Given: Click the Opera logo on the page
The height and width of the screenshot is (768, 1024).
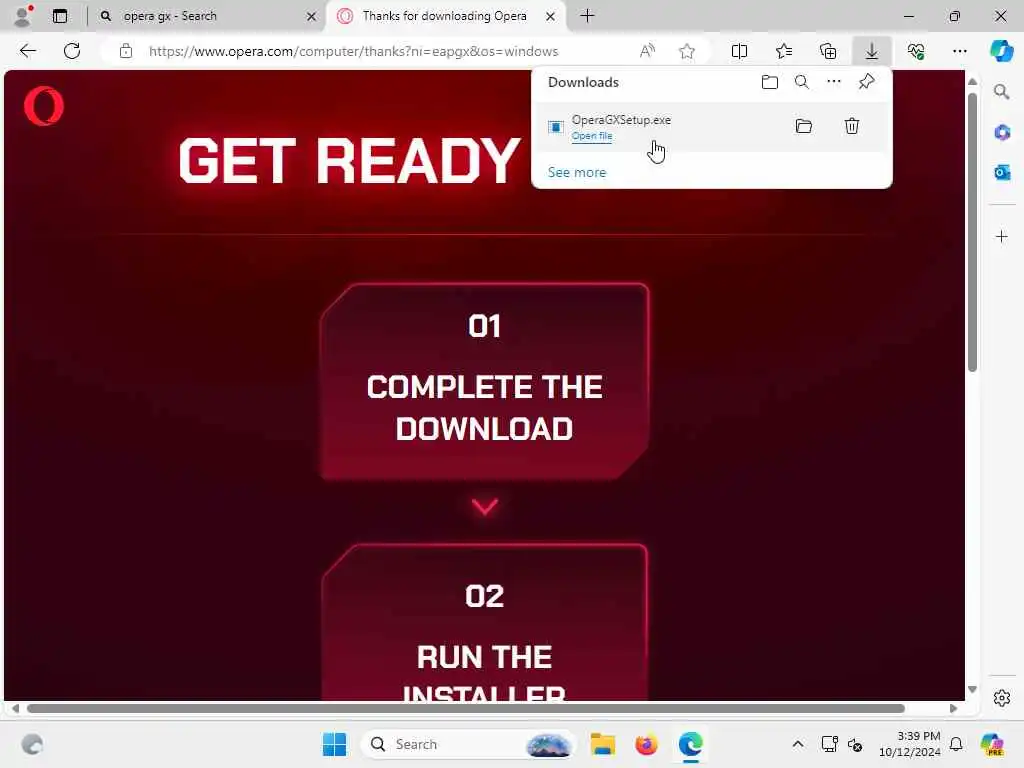Looking at the screenshot, I should [x=44, y=106].
